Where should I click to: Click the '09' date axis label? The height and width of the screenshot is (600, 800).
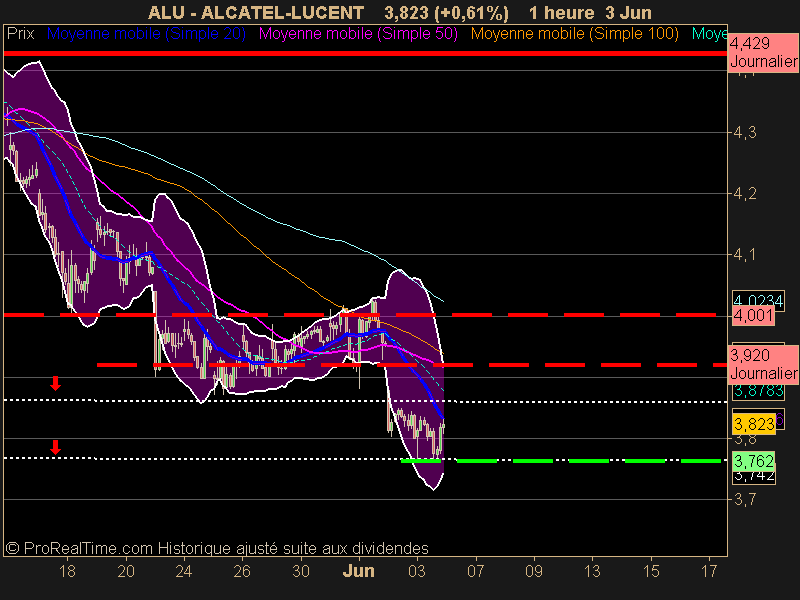point(534,570)
